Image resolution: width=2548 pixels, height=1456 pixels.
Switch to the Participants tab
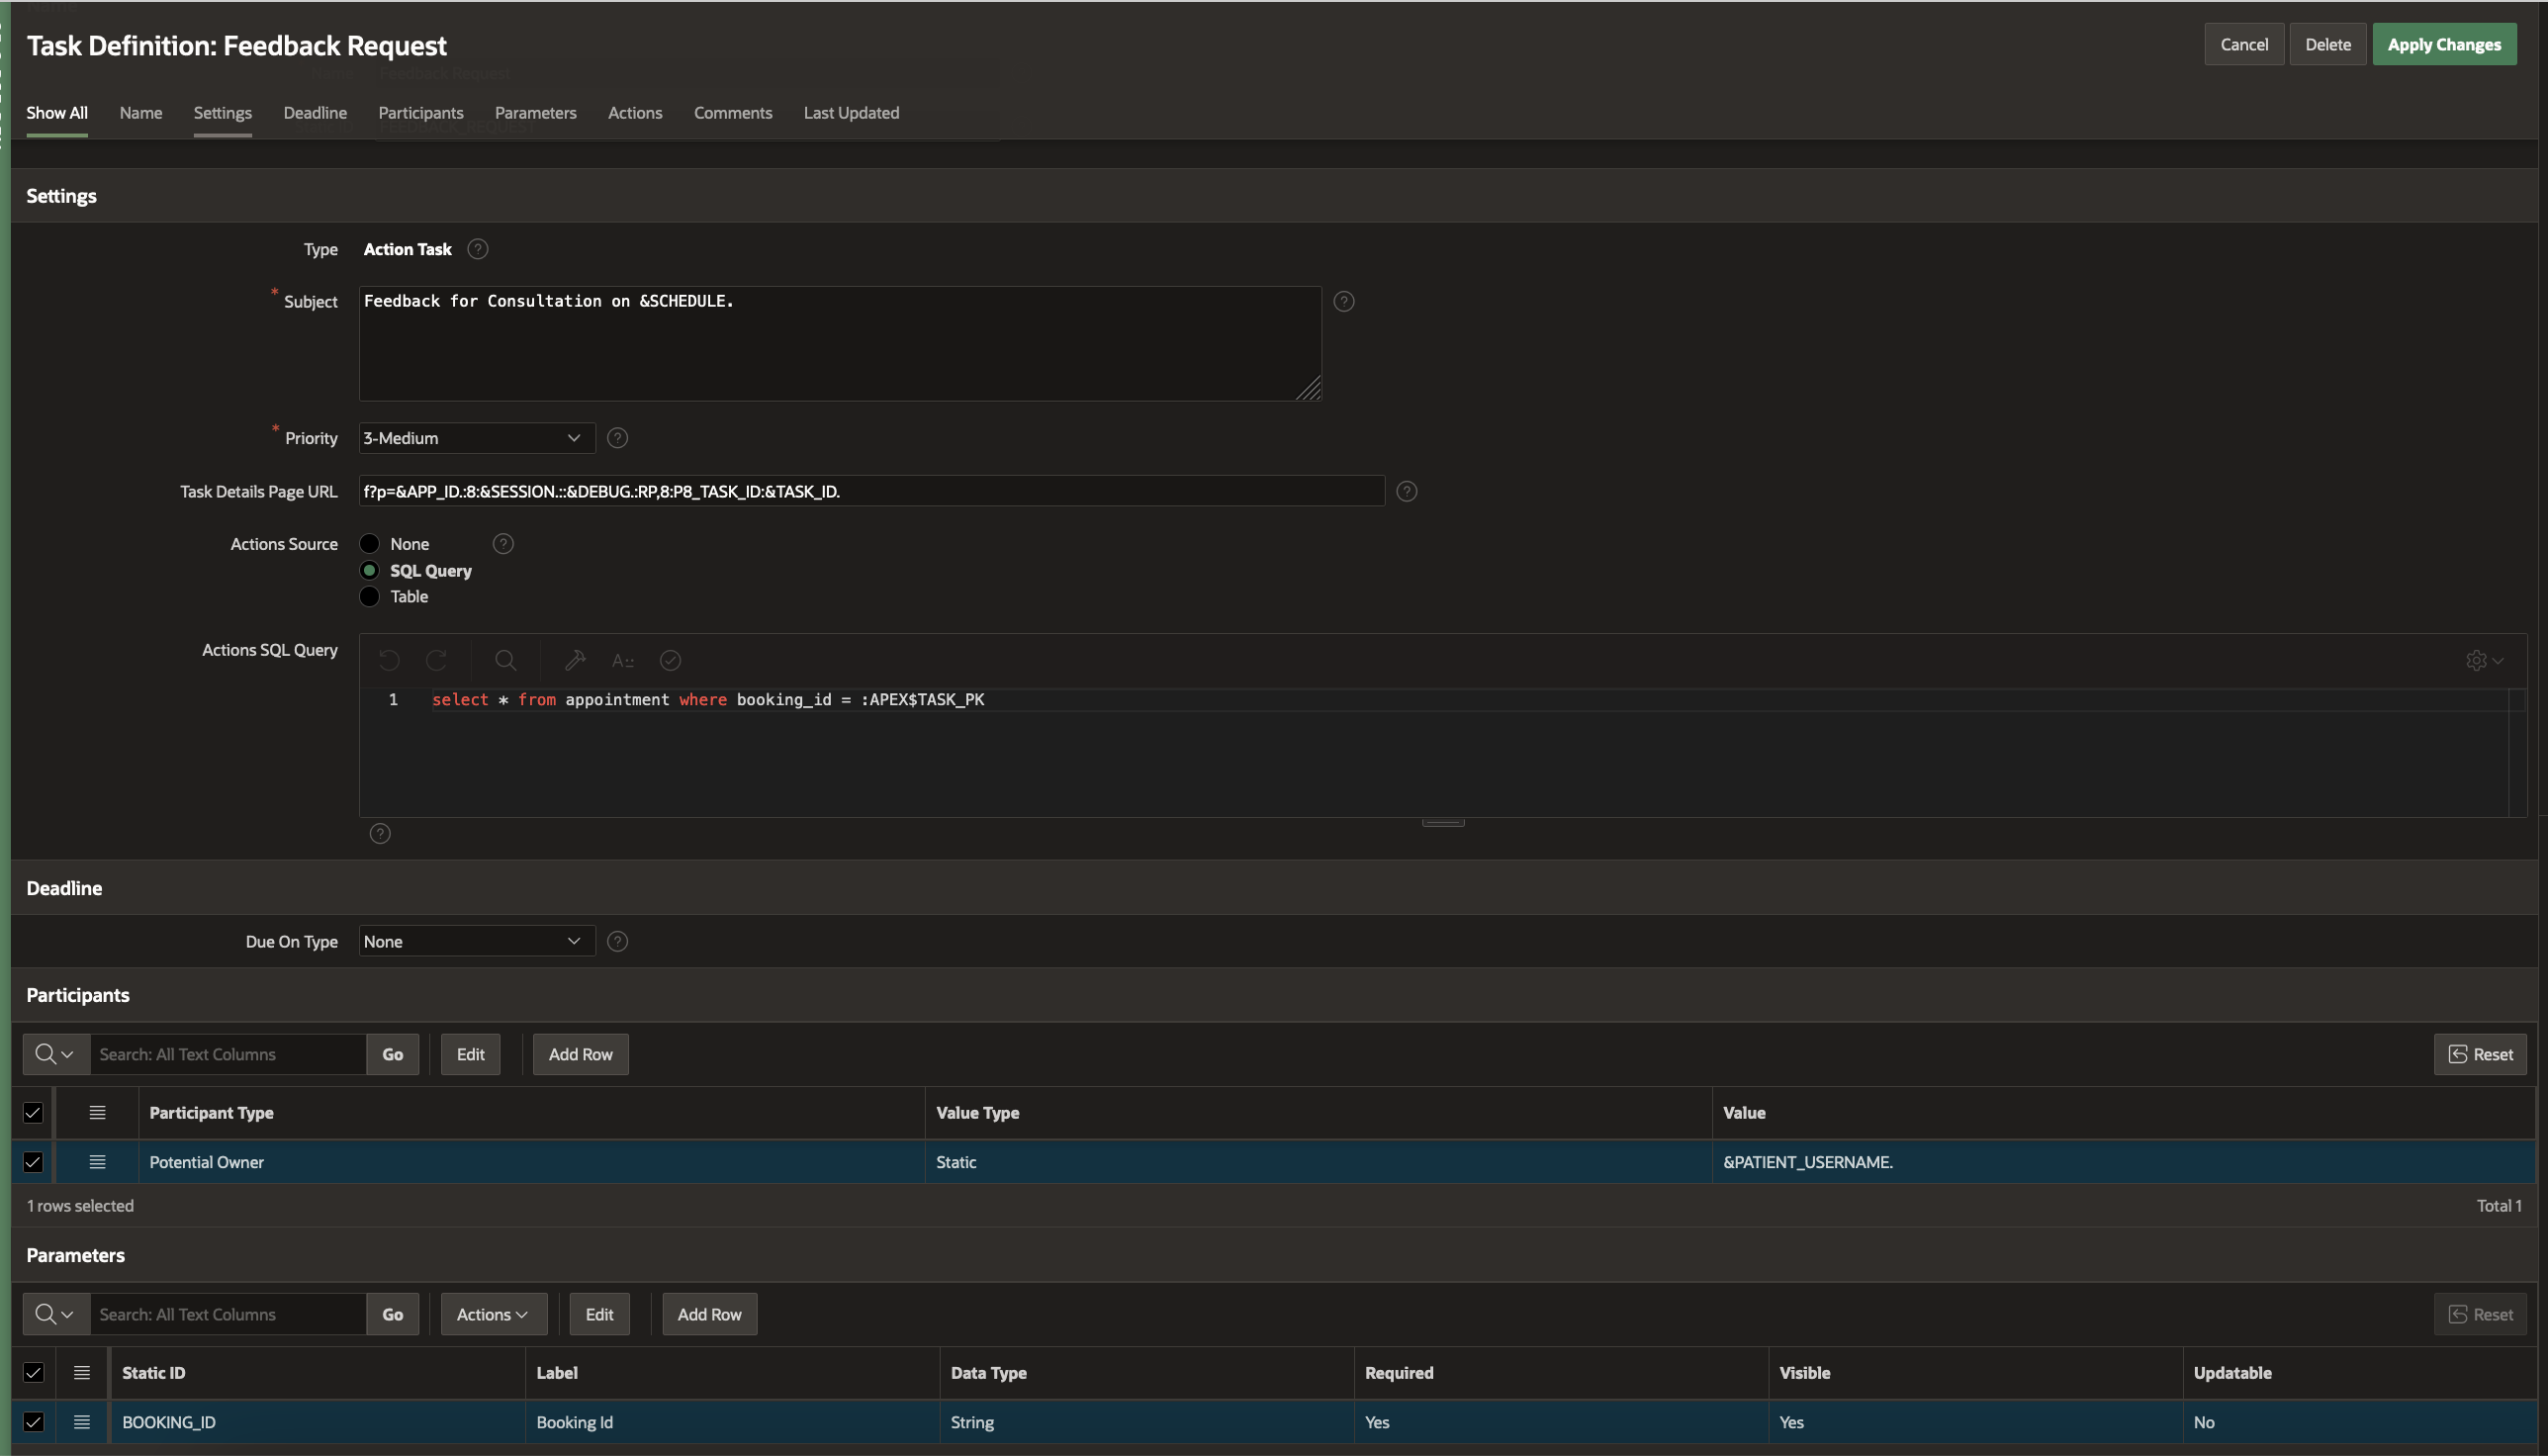(x=420, y=113)
